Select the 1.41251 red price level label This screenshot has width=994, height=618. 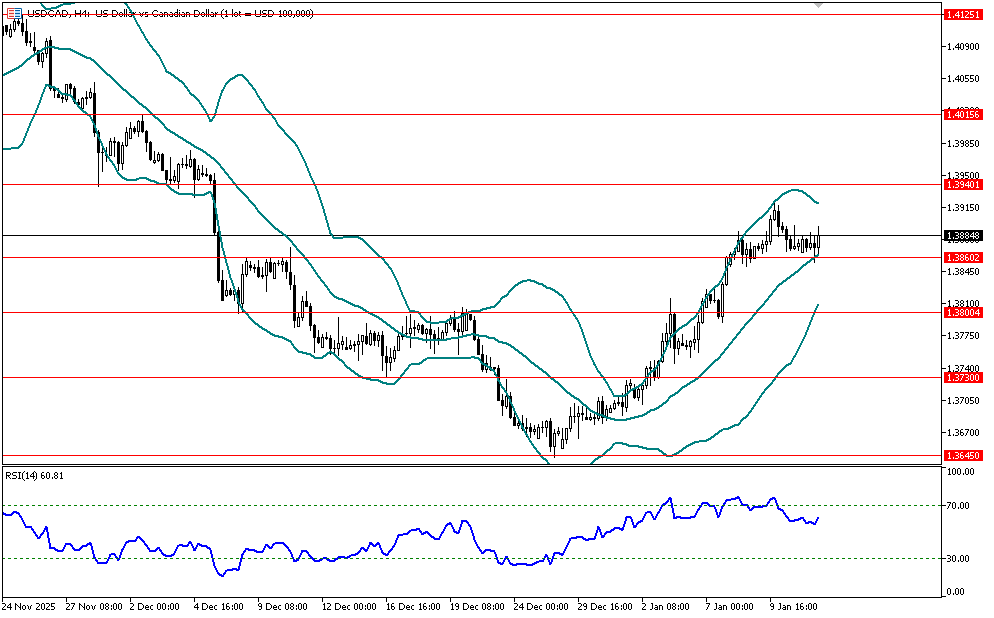pos(963,14)
